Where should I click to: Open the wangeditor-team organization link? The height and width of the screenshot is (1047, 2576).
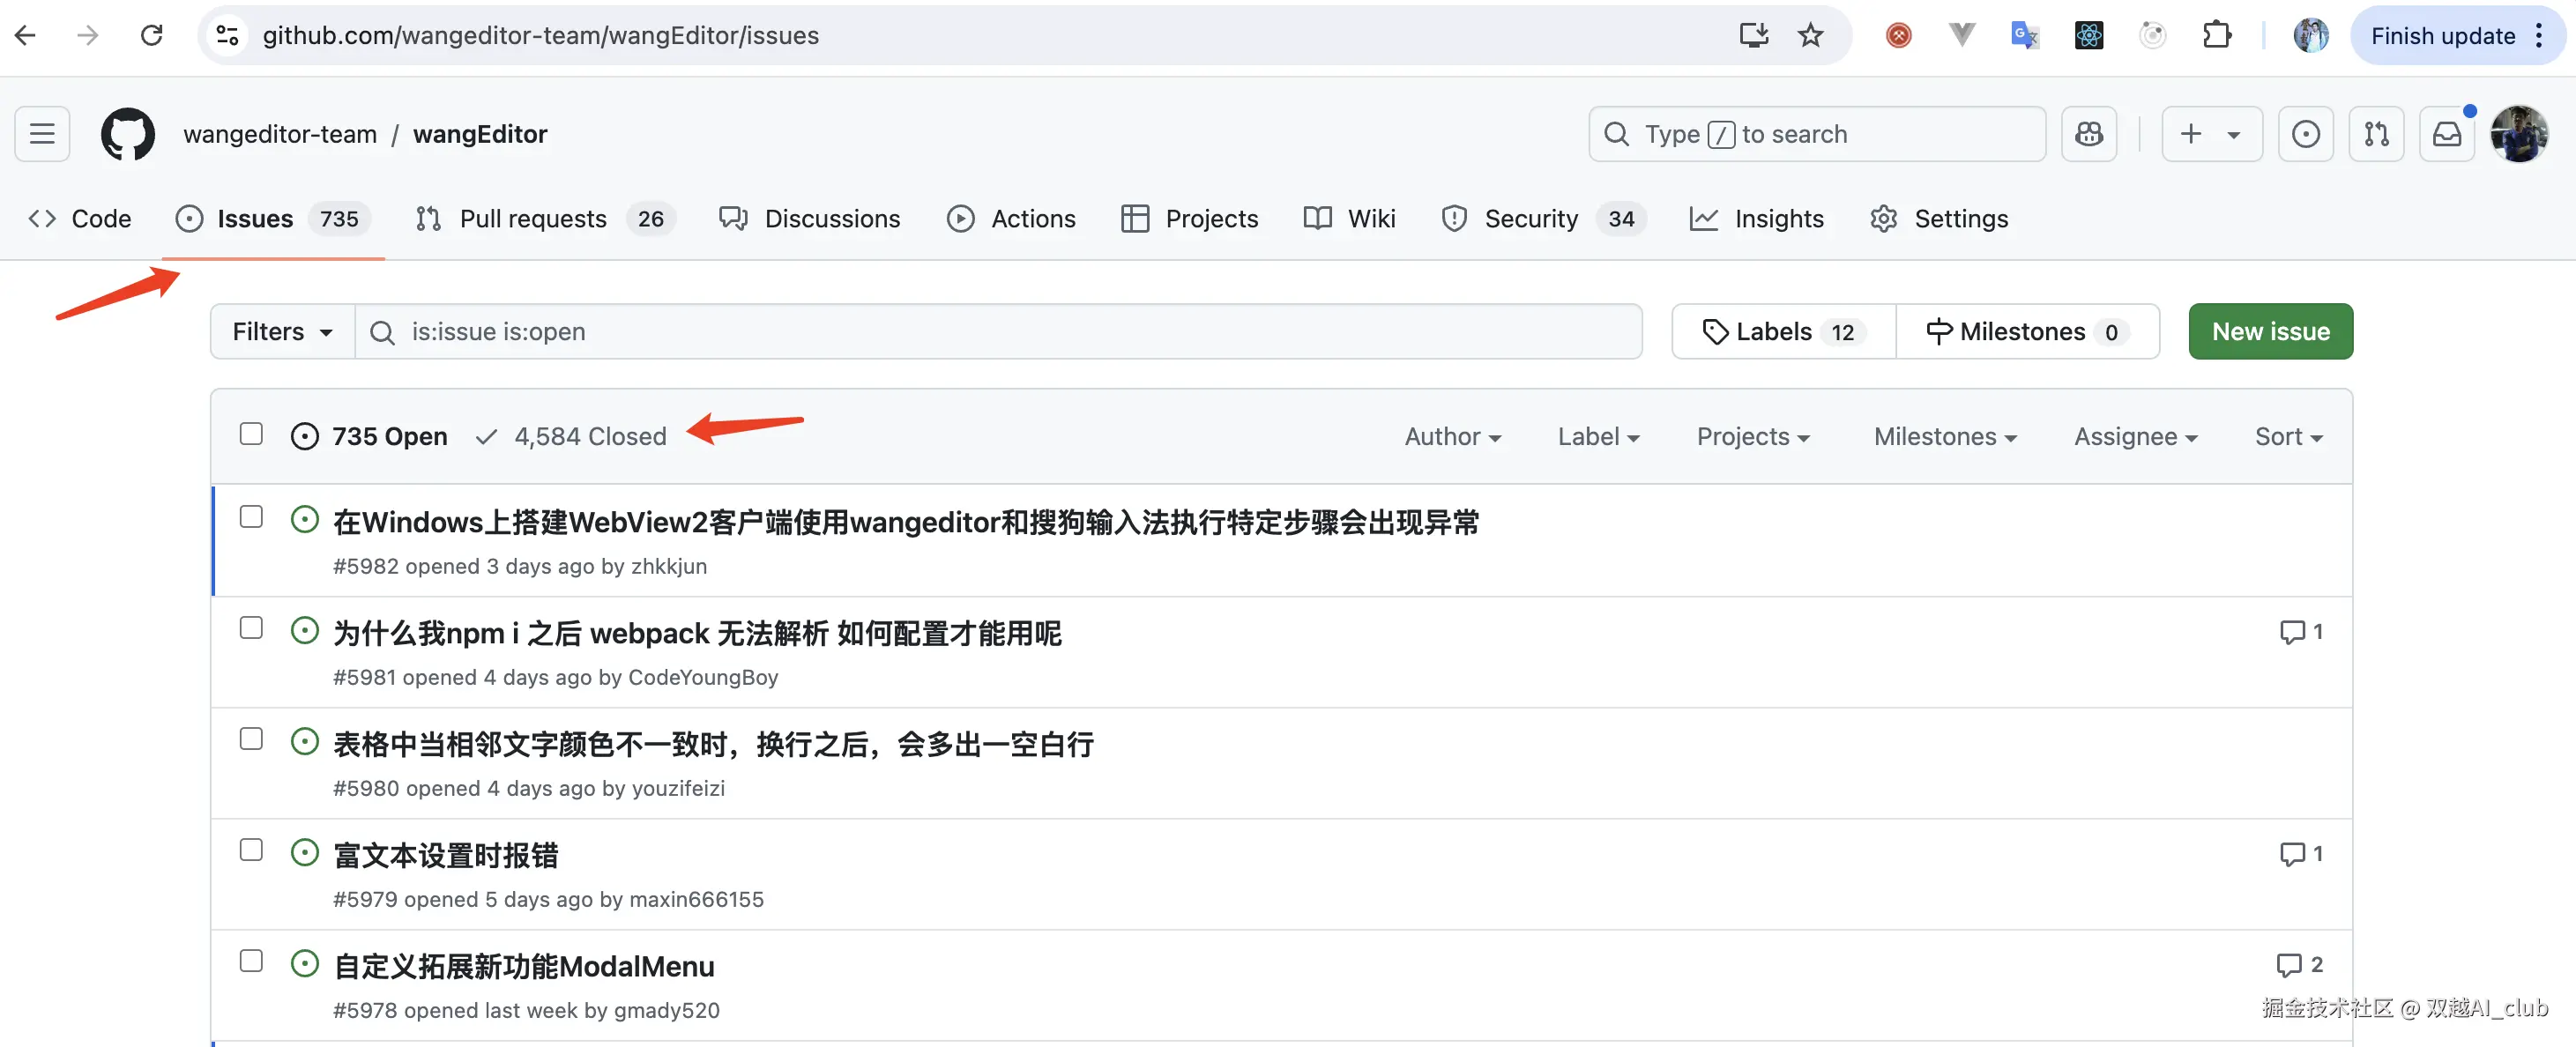coord(280,134)
